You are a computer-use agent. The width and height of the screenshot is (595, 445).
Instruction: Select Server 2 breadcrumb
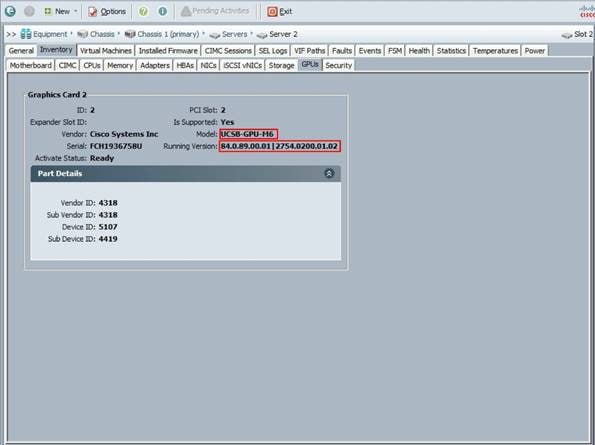(x=283, y=34)
